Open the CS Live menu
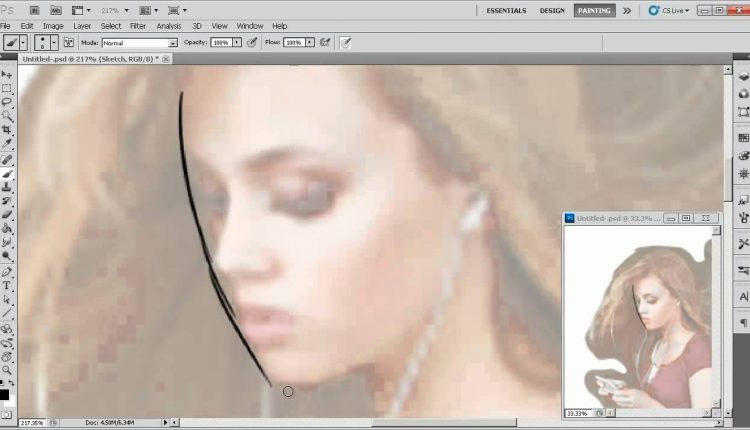 [669, 11]
